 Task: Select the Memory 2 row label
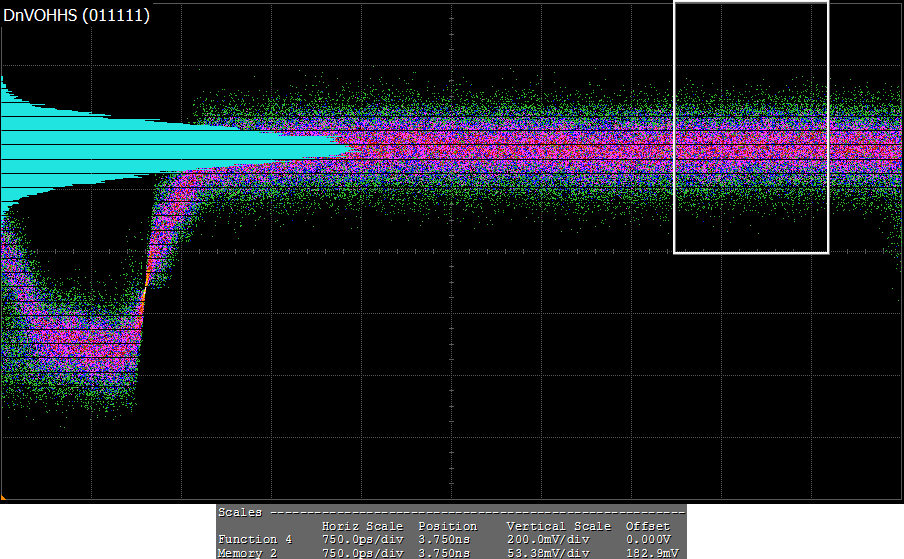coord(248,552)
